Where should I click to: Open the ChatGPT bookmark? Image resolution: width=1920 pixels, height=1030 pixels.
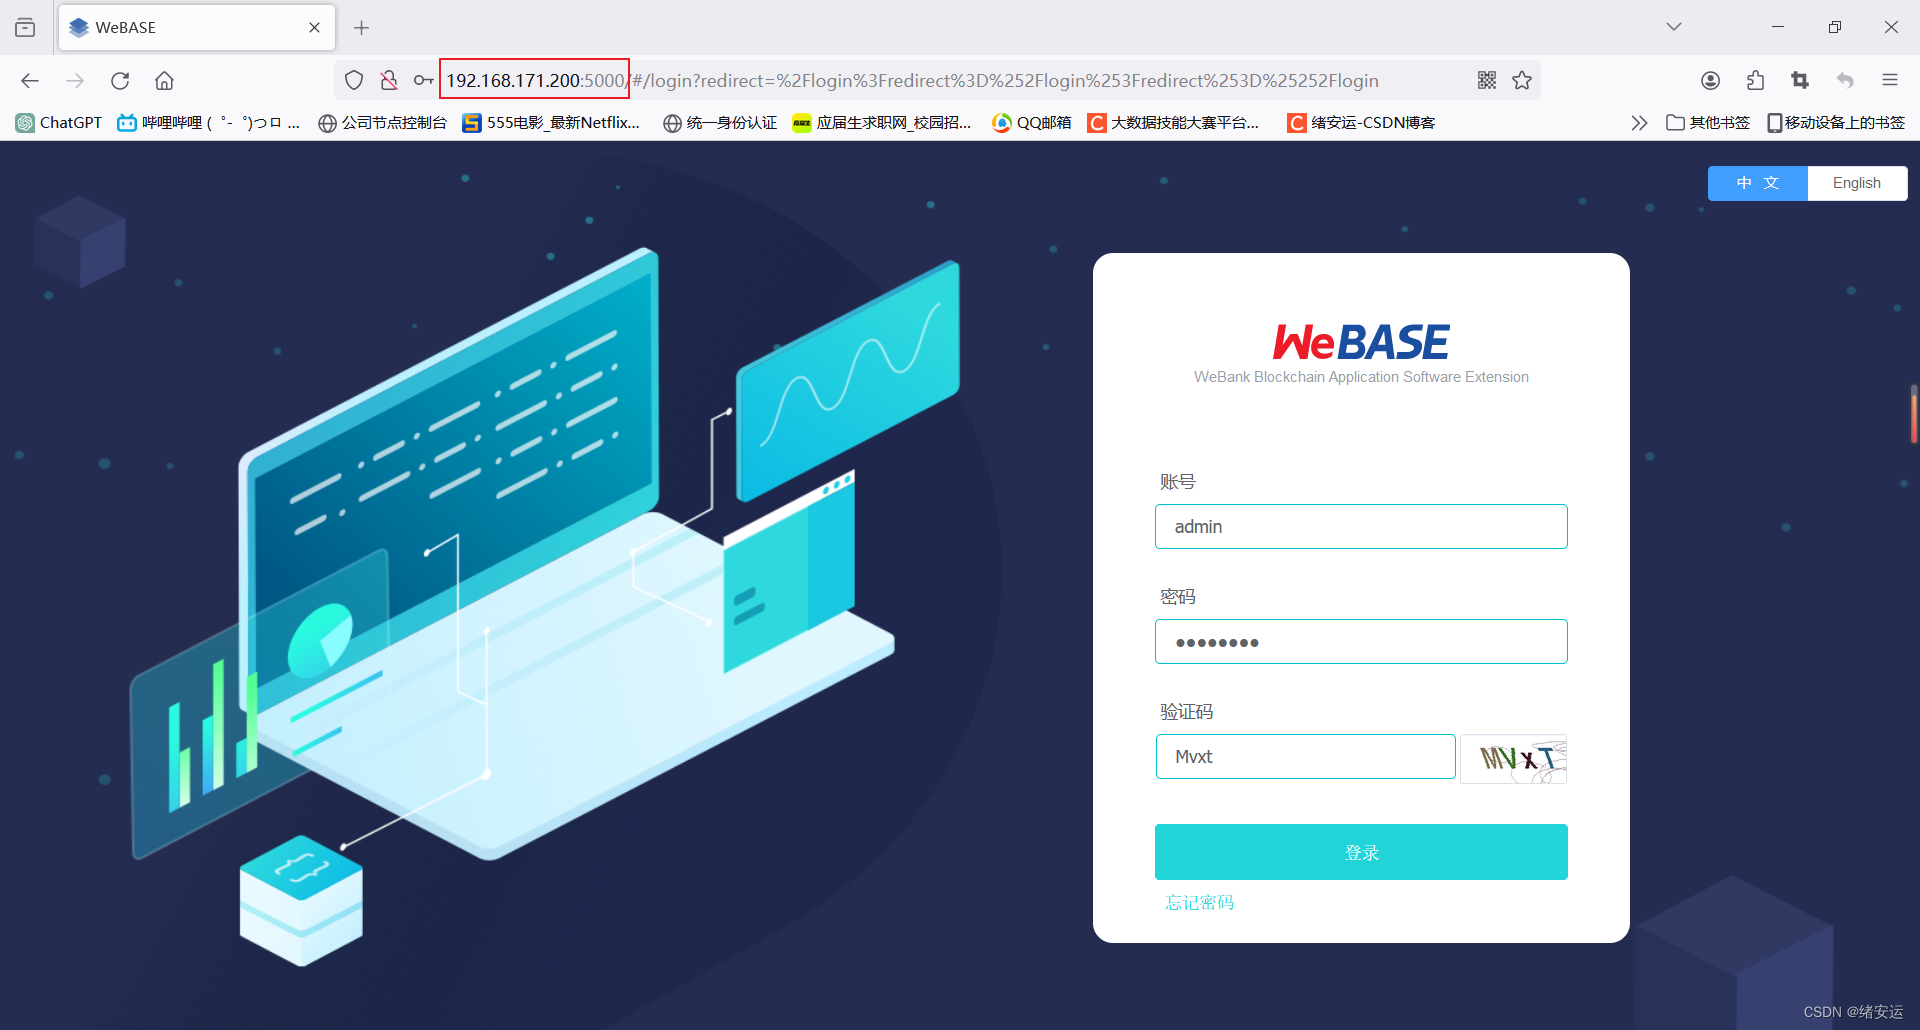point(59,123)
